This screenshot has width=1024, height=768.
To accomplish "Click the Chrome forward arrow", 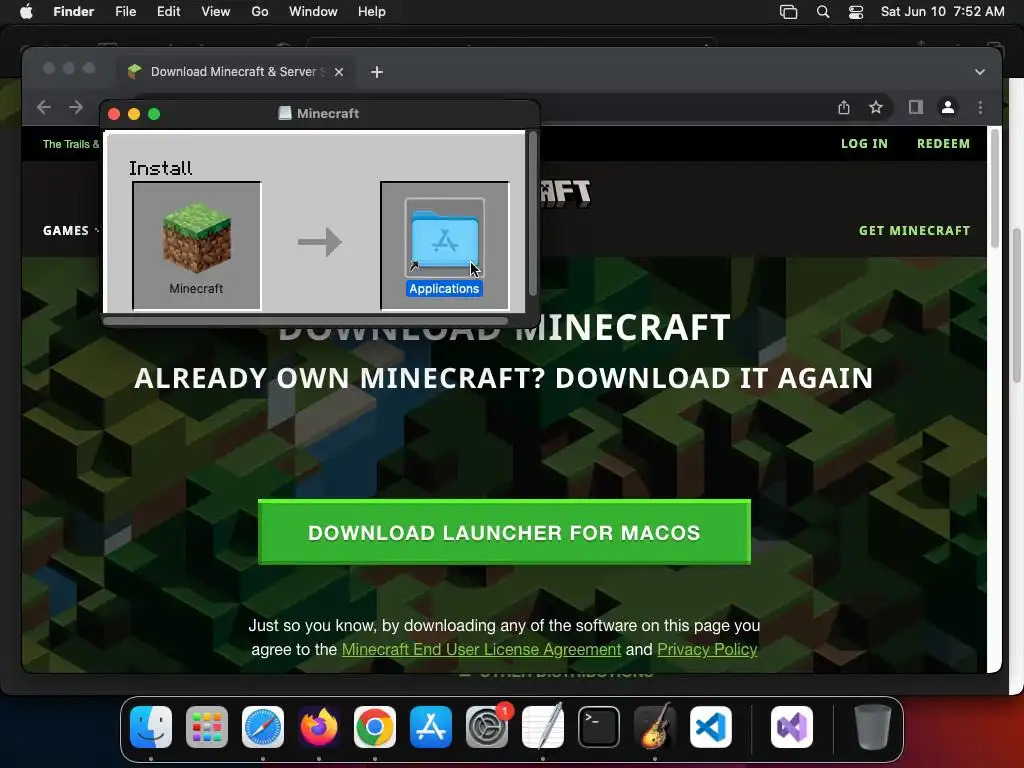I will click(x=76, y=107).
